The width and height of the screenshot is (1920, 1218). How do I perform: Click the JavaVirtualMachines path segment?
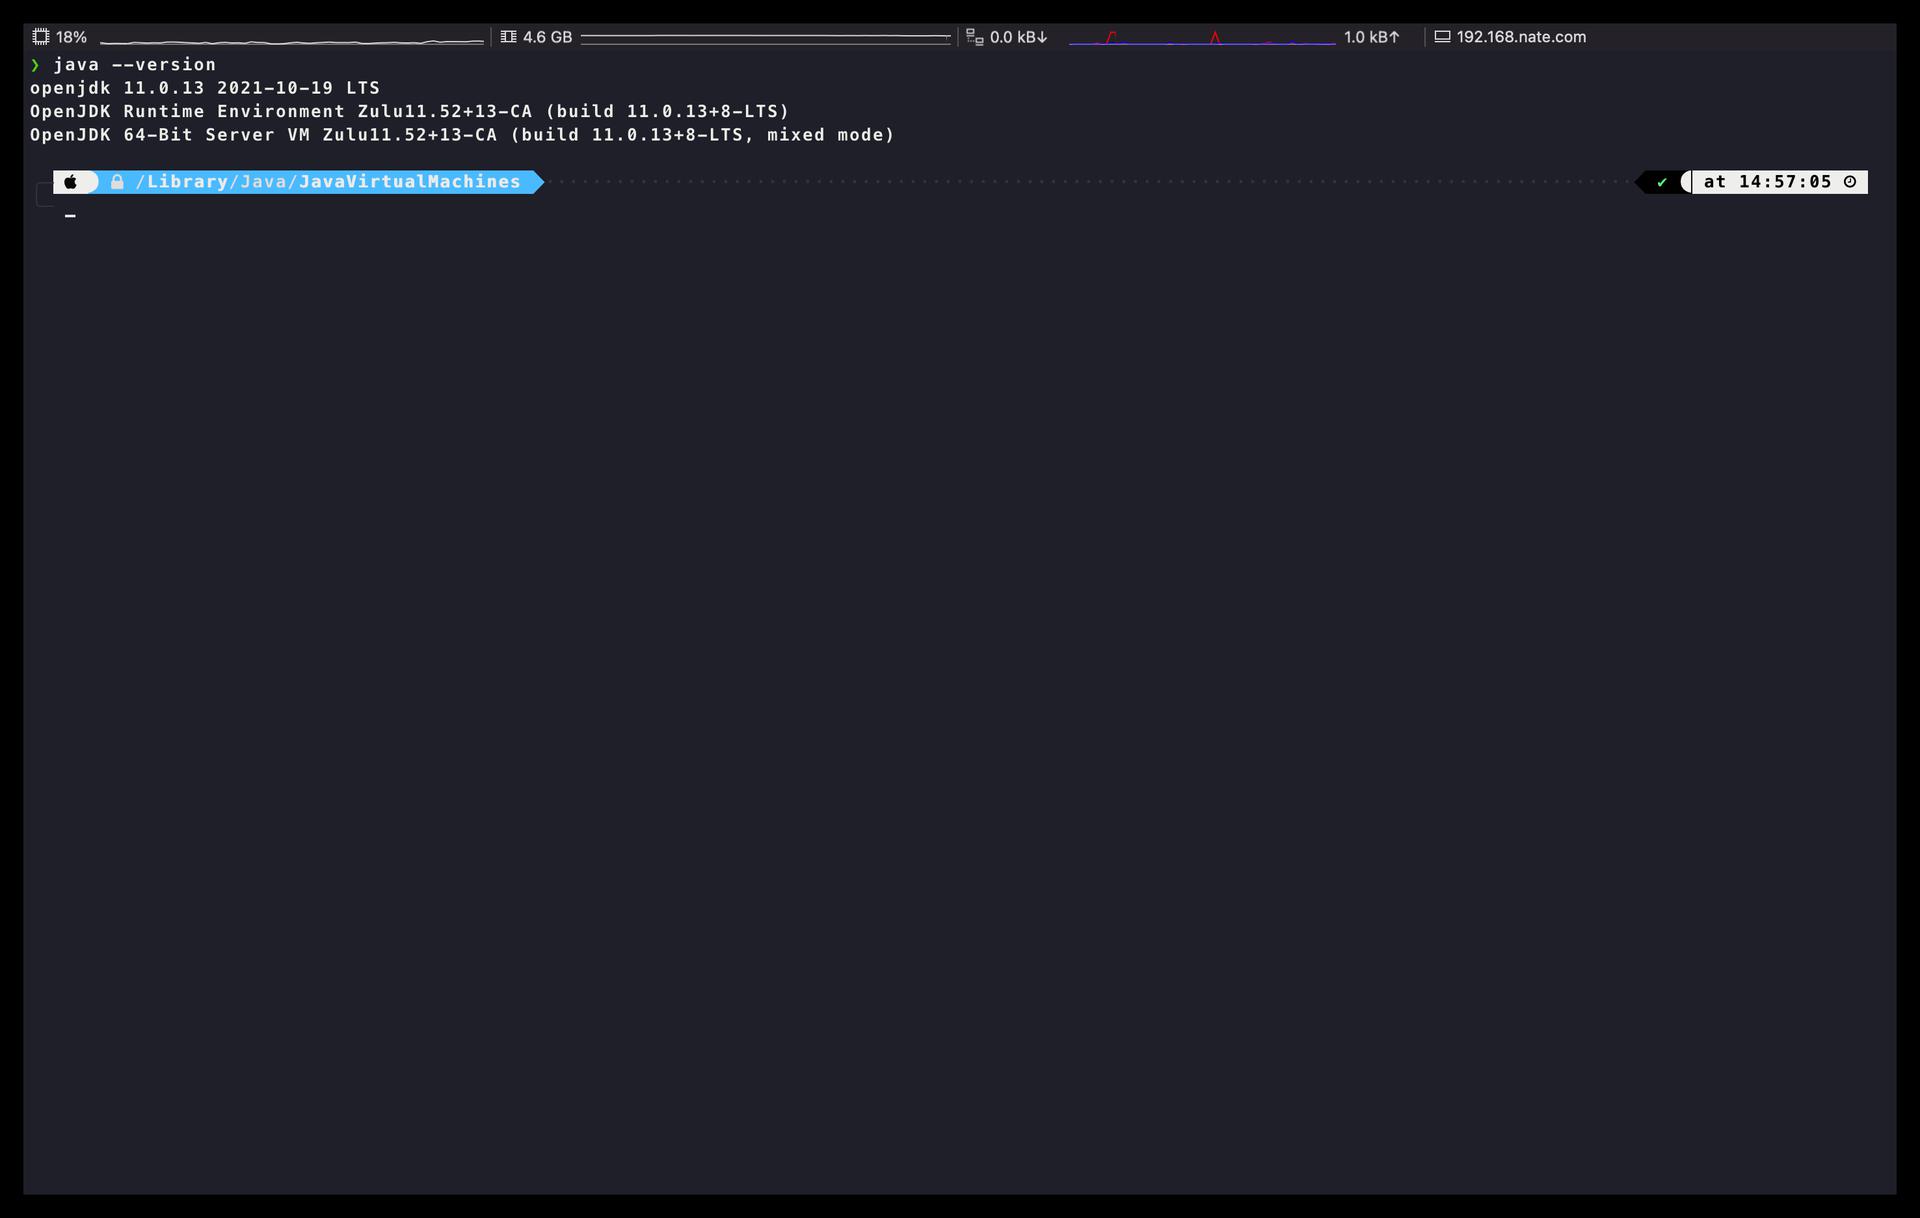[x=409, y=182]
